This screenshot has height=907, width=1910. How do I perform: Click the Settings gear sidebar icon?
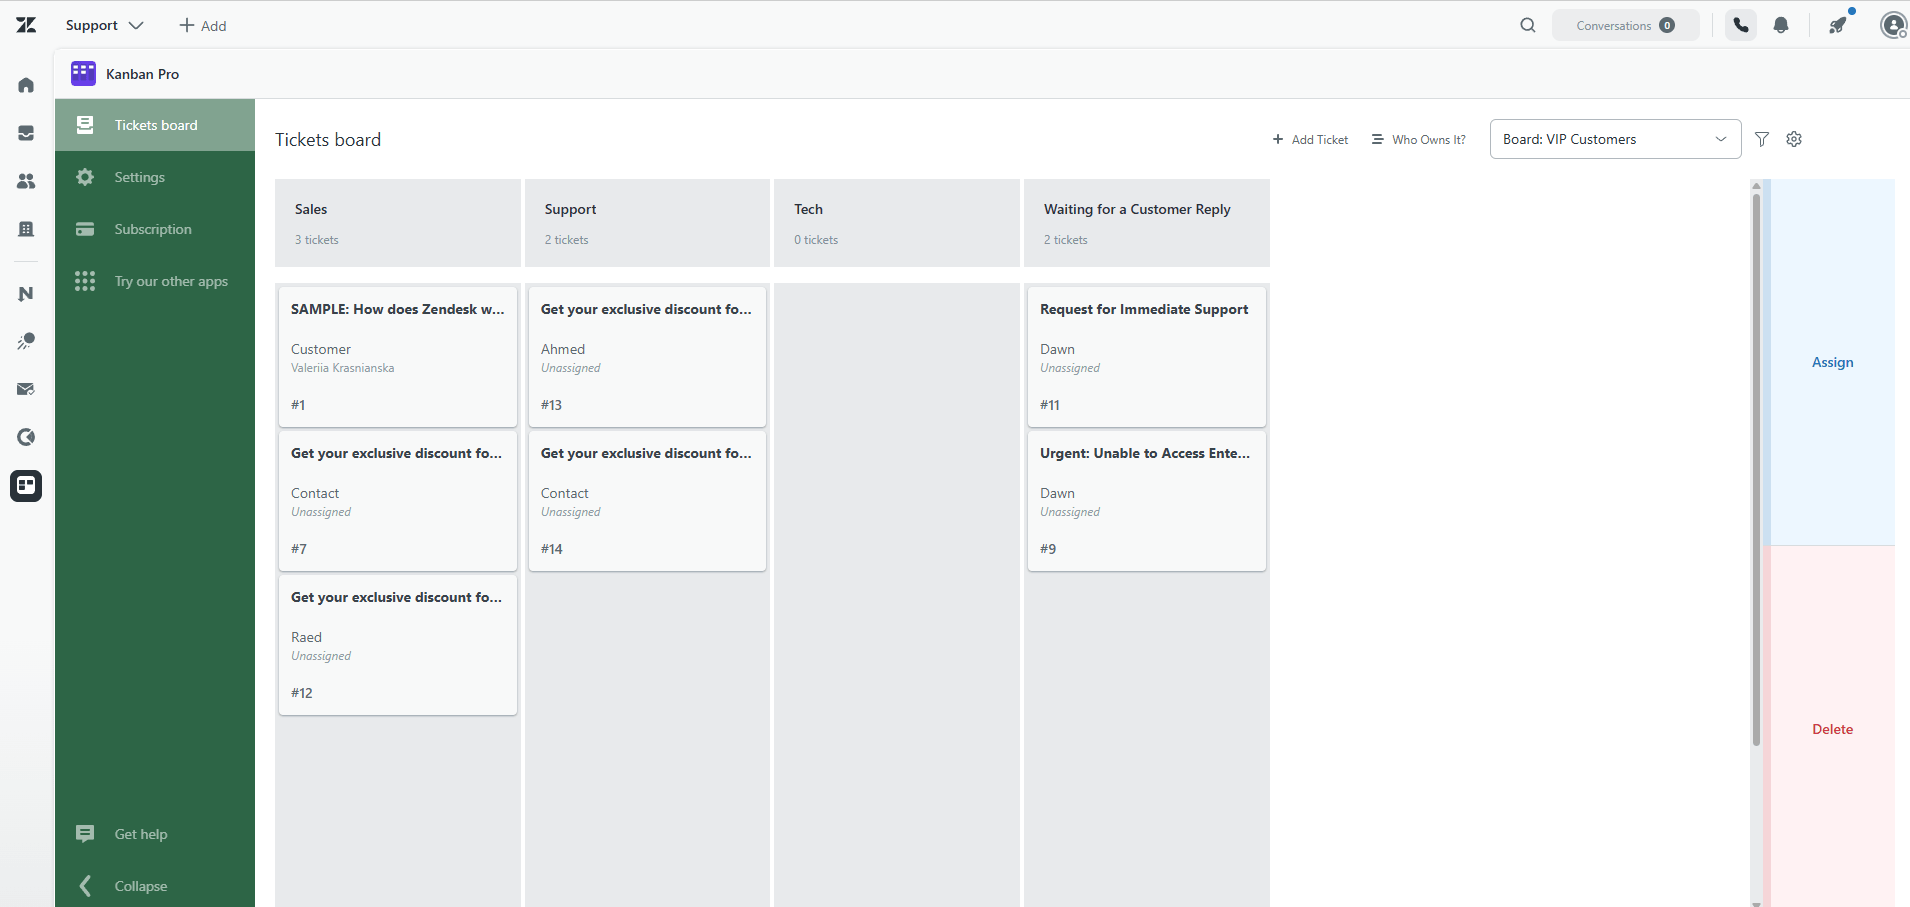(x=85, y=177)
